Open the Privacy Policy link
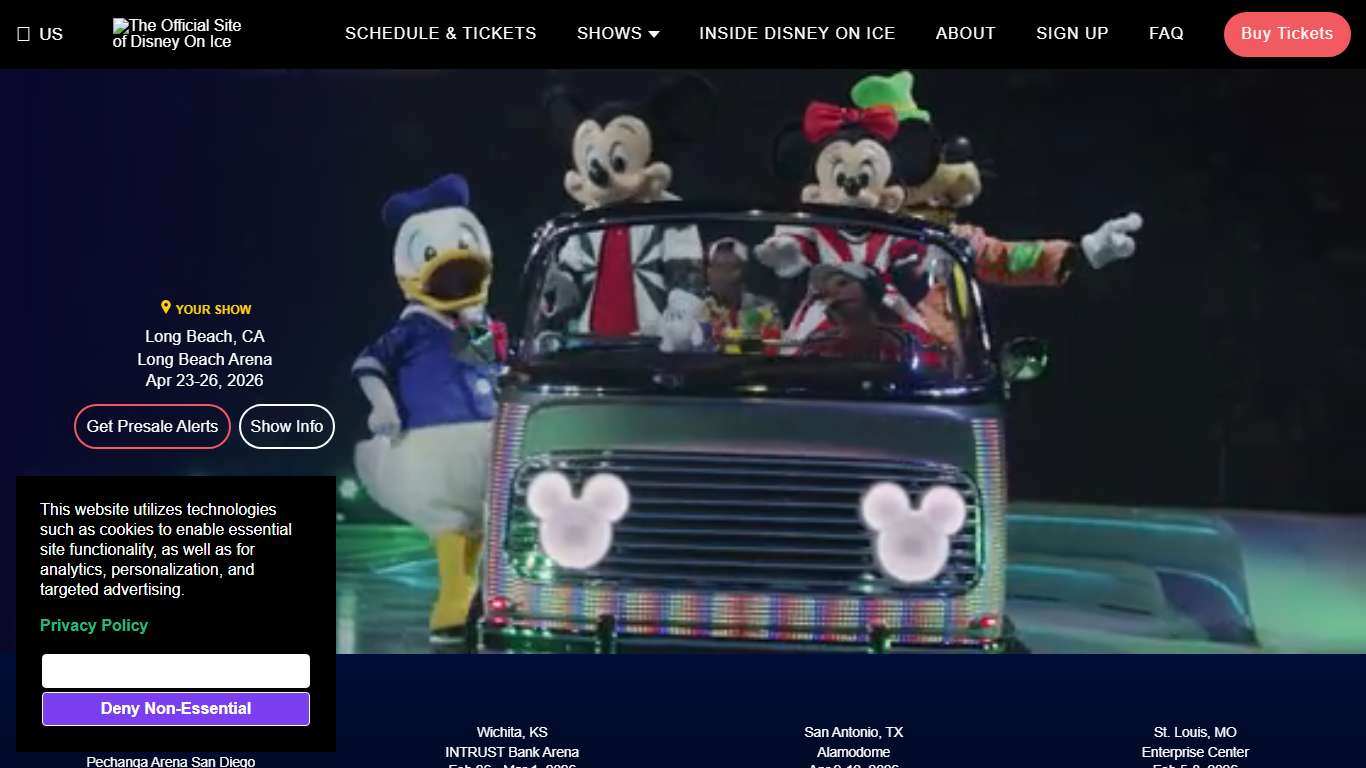This screenshot has width=1366, height=768. [93, 625]
